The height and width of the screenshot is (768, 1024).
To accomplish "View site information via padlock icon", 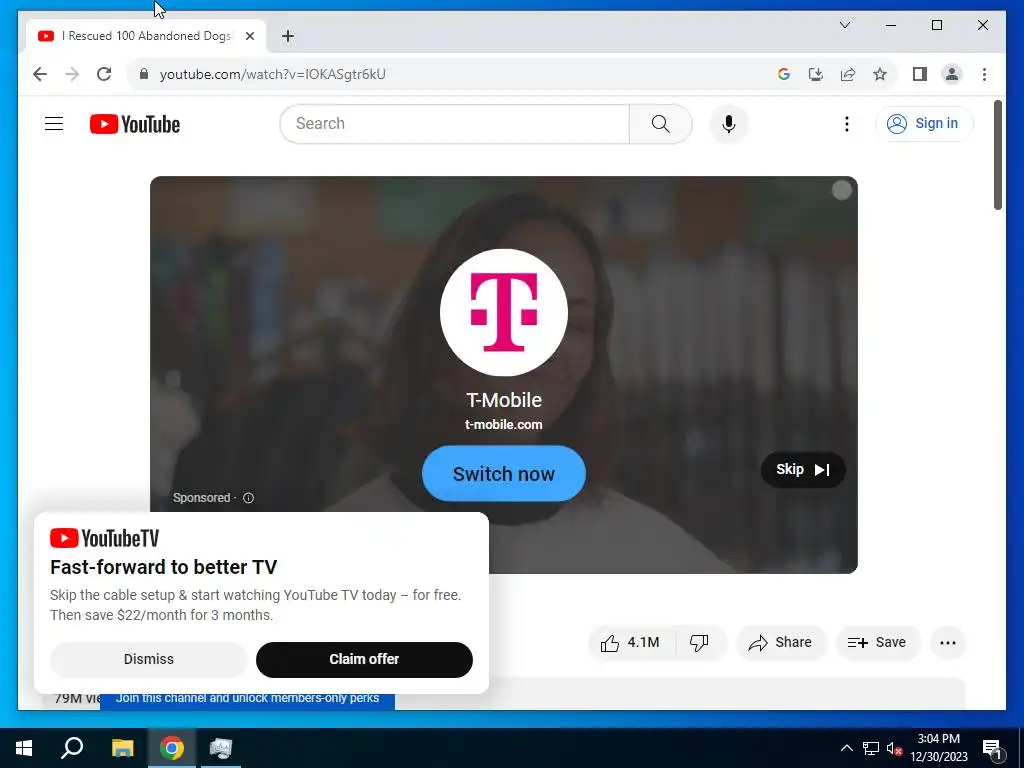I will click(x=144, y=74).
